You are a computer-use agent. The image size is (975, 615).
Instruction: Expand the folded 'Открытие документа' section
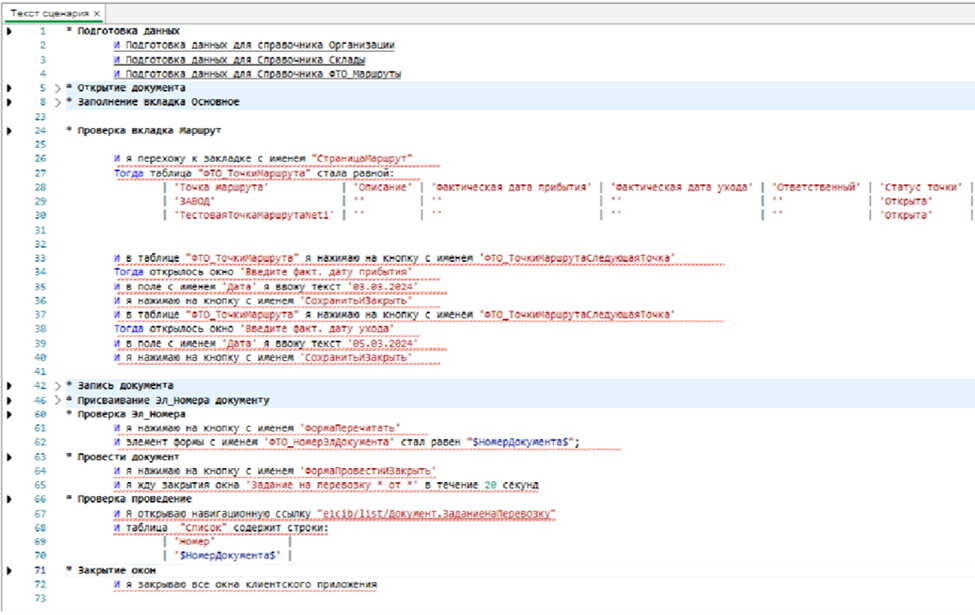point(57,88)
